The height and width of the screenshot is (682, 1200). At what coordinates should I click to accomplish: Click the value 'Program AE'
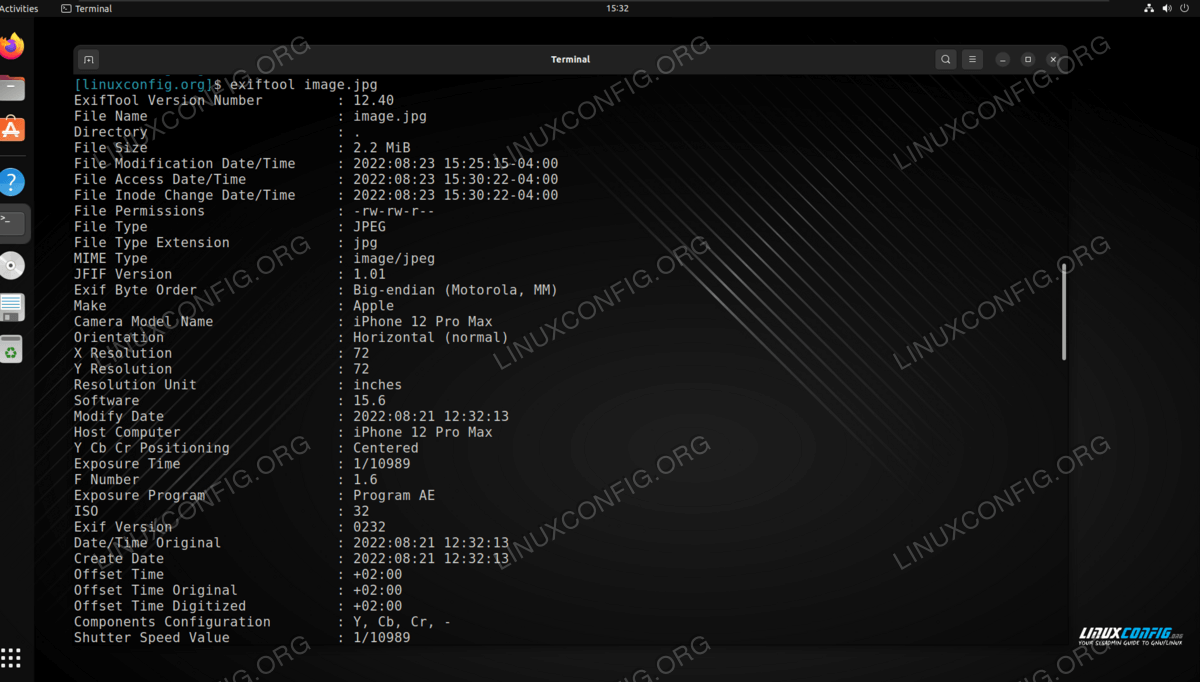click(x=394, y=496)
